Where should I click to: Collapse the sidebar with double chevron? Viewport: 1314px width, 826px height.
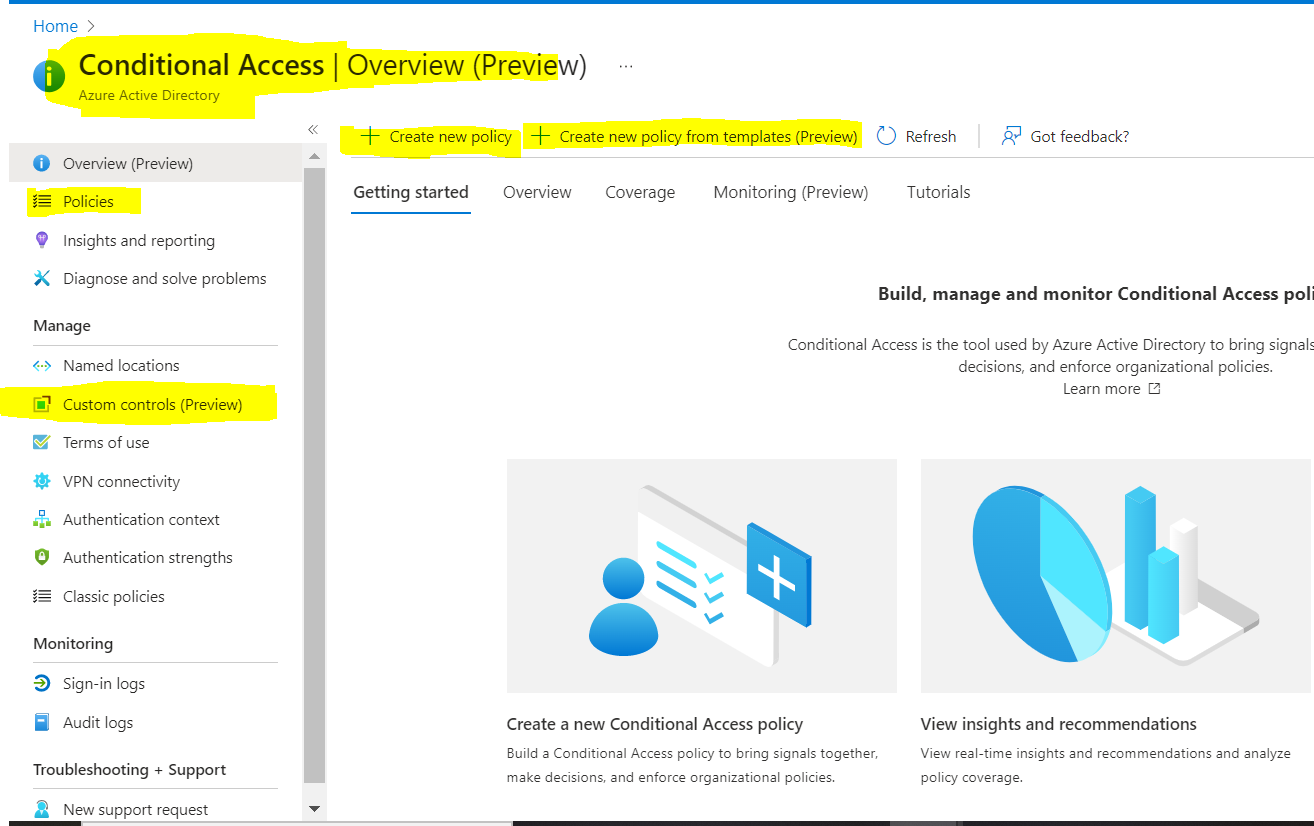pyautogui.click(x=313, y=129)
